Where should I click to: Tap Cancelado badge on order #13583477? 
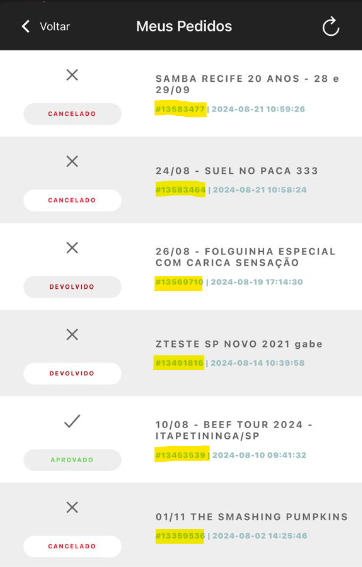coord(72,114)
